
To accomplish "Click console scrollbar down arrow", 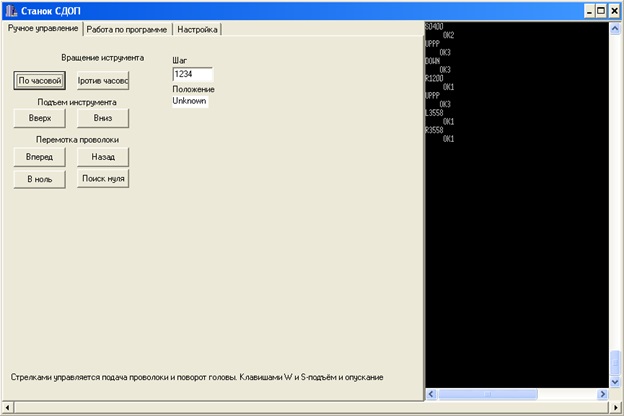I will click(x=615, y=382).
